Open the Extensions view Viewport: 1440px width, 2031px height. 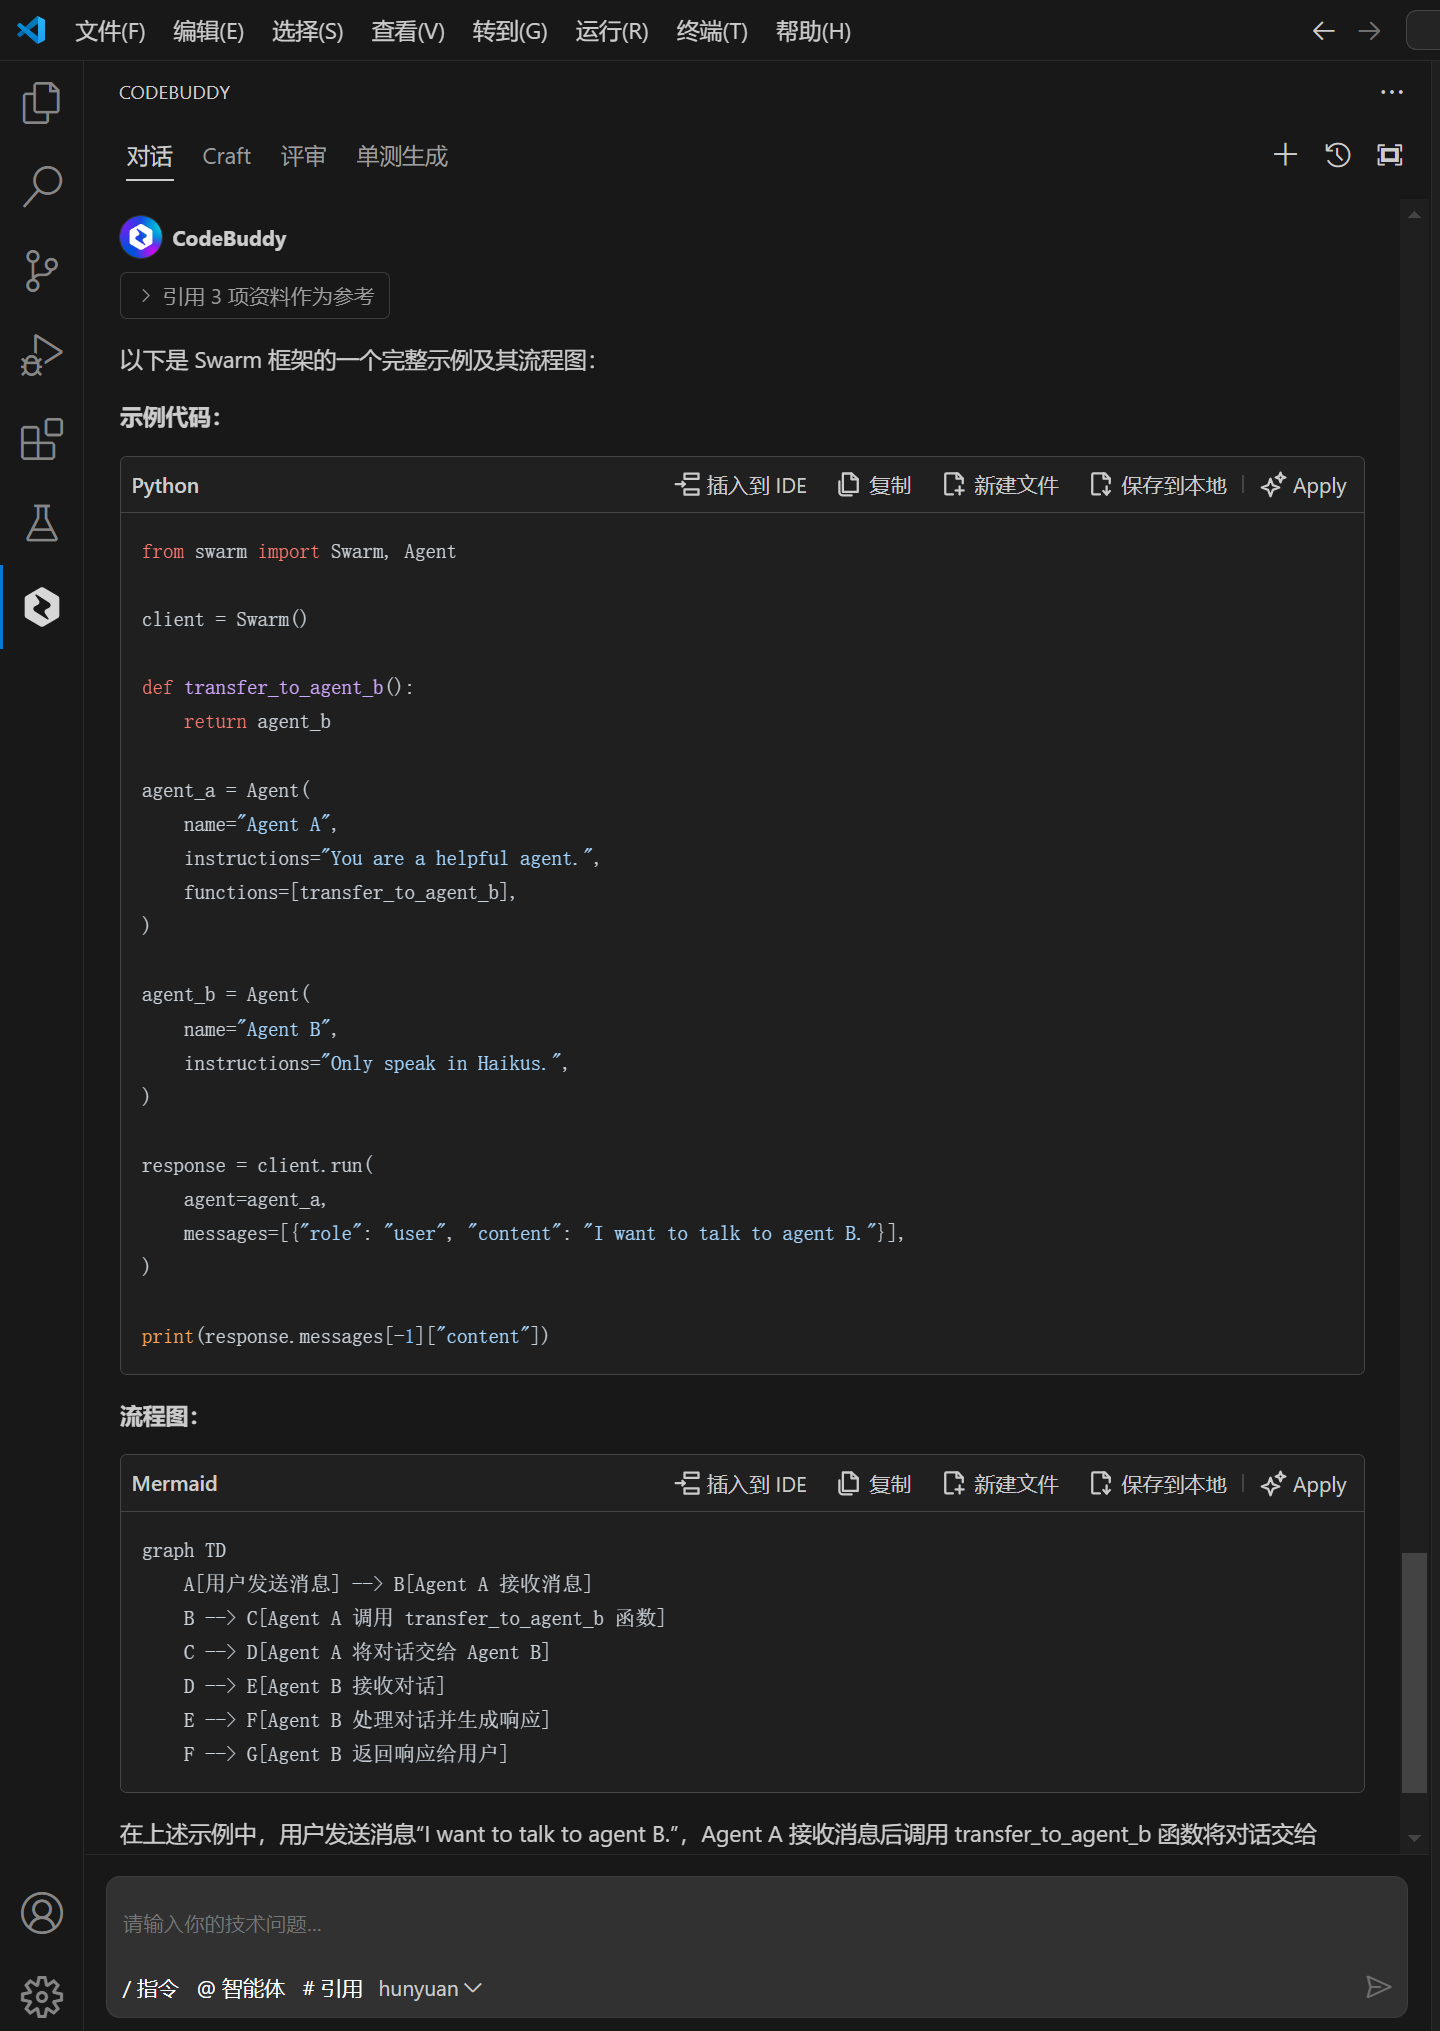[x=41, y=439]
